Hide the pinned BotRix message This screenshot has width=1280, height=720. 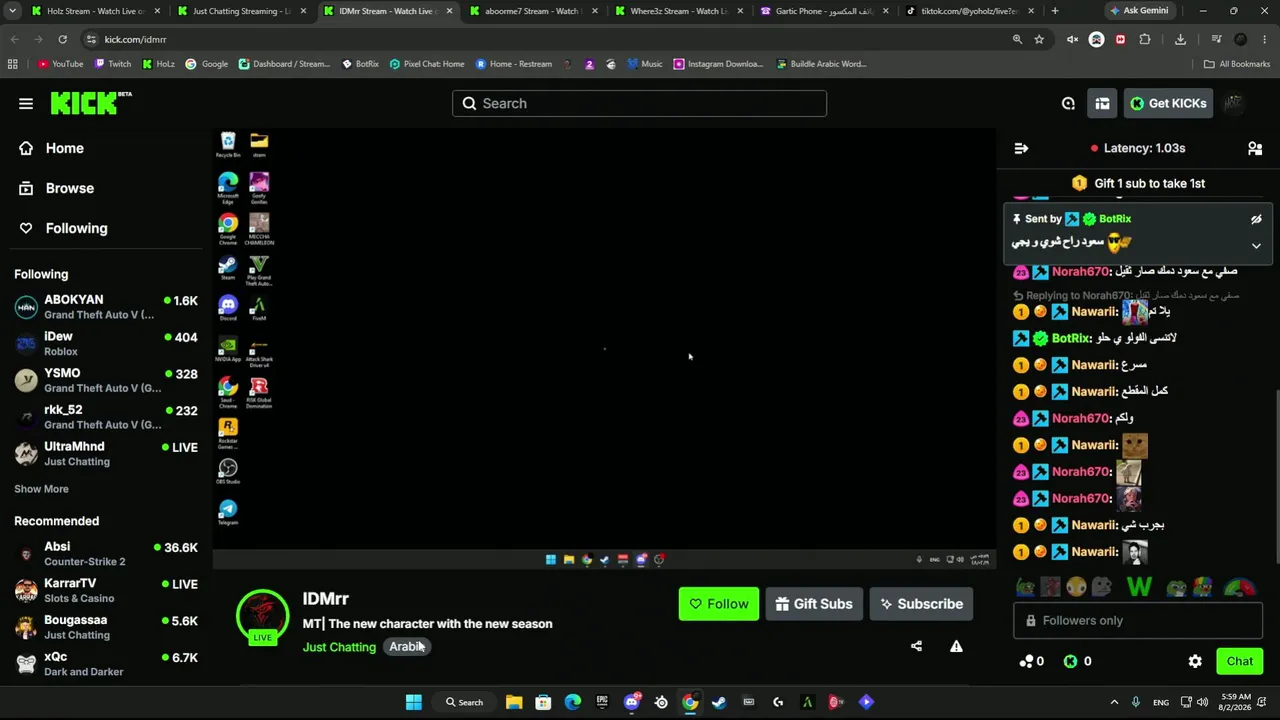click(1256, 219)
